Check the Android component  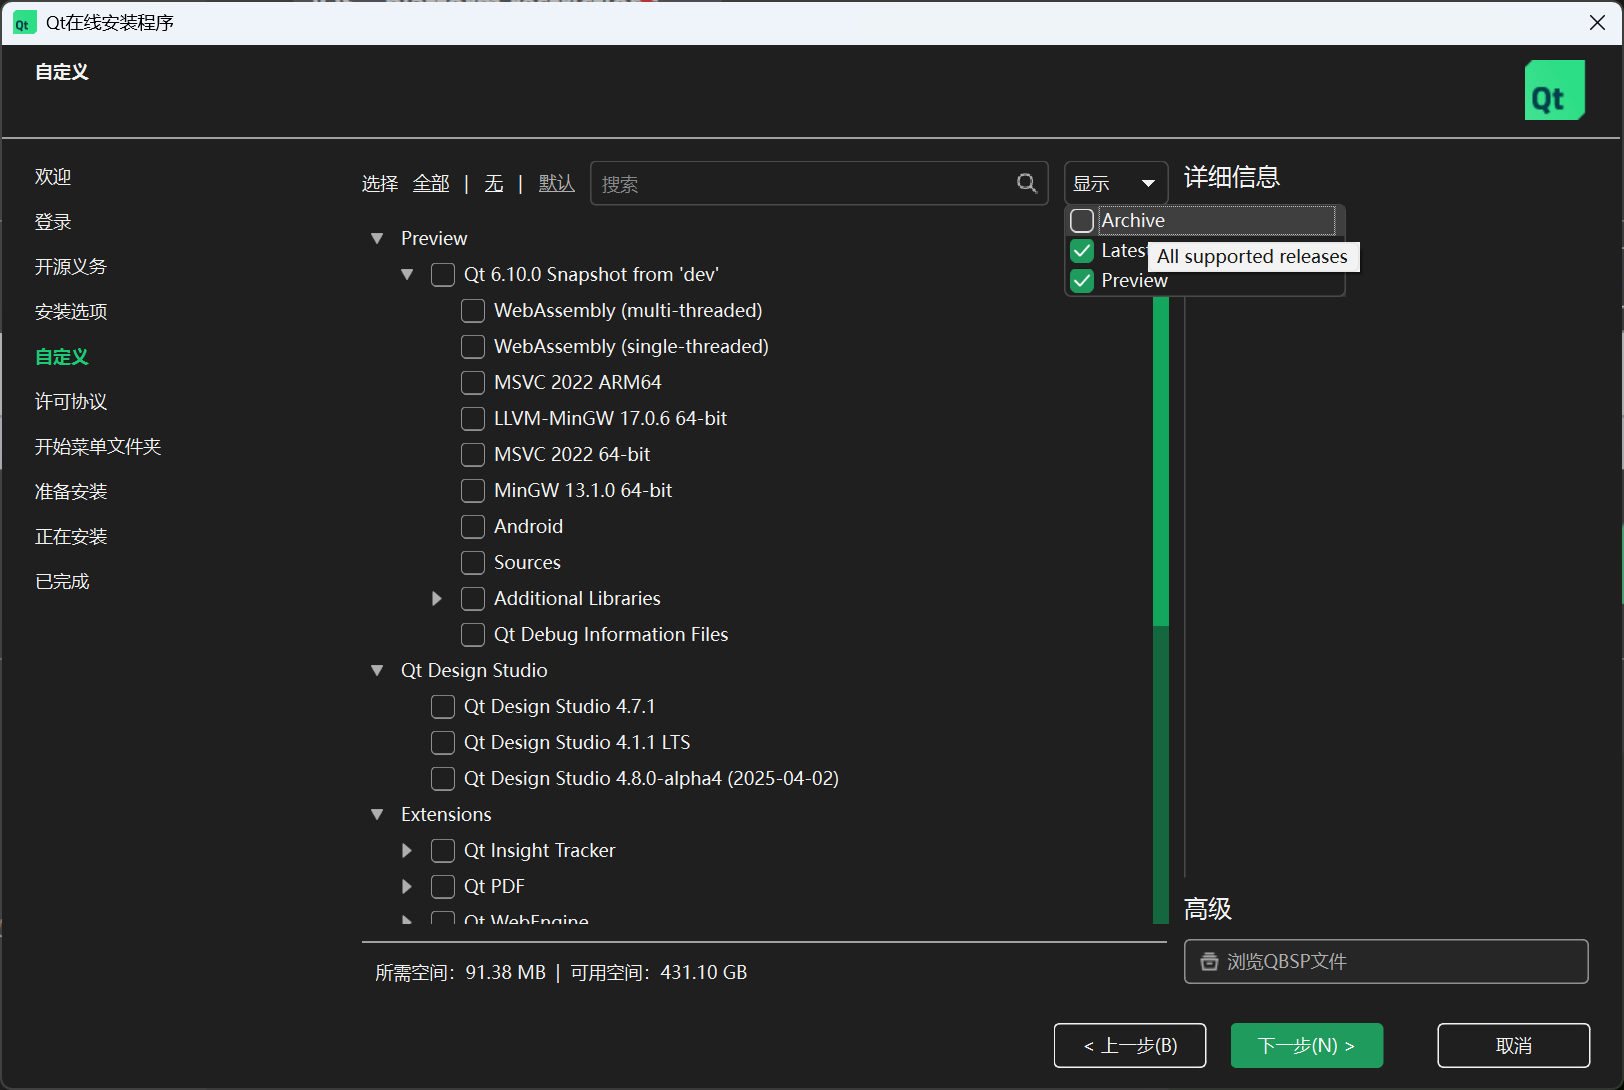click(473, 526)
